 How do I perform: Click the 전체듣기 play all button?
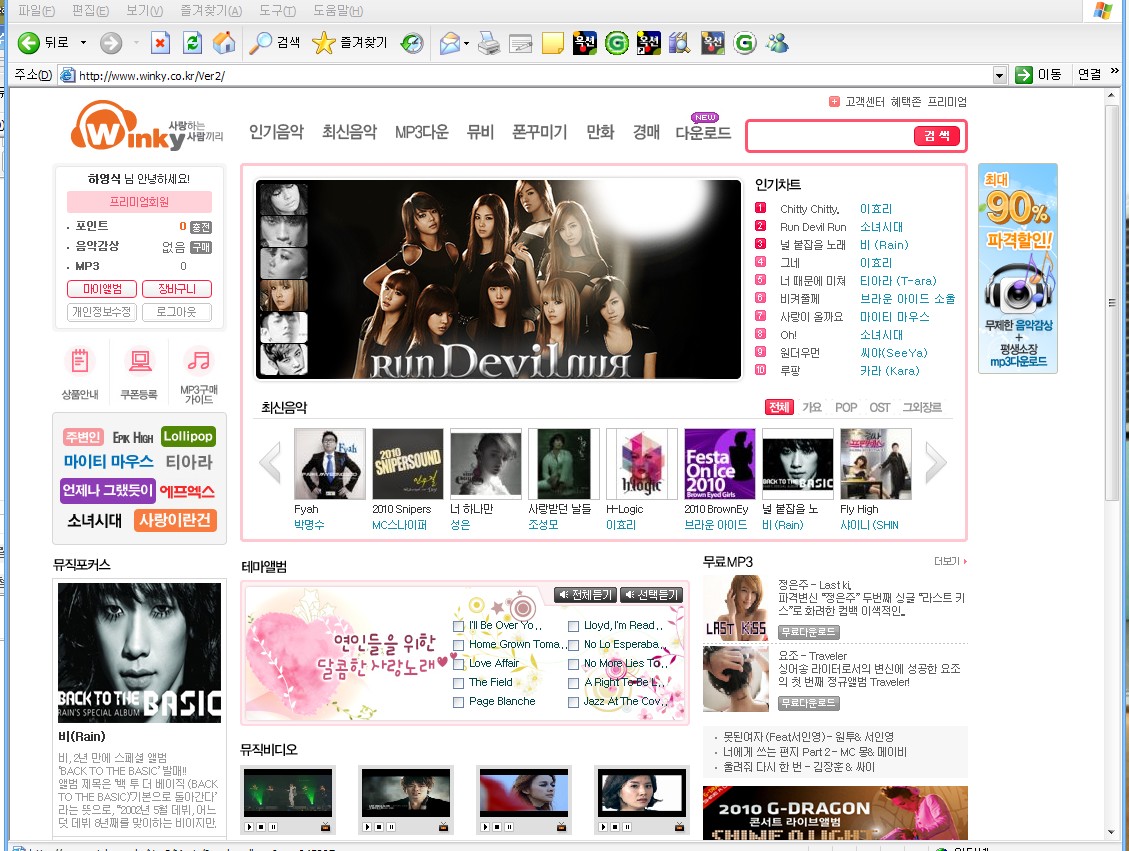point(585,595)
